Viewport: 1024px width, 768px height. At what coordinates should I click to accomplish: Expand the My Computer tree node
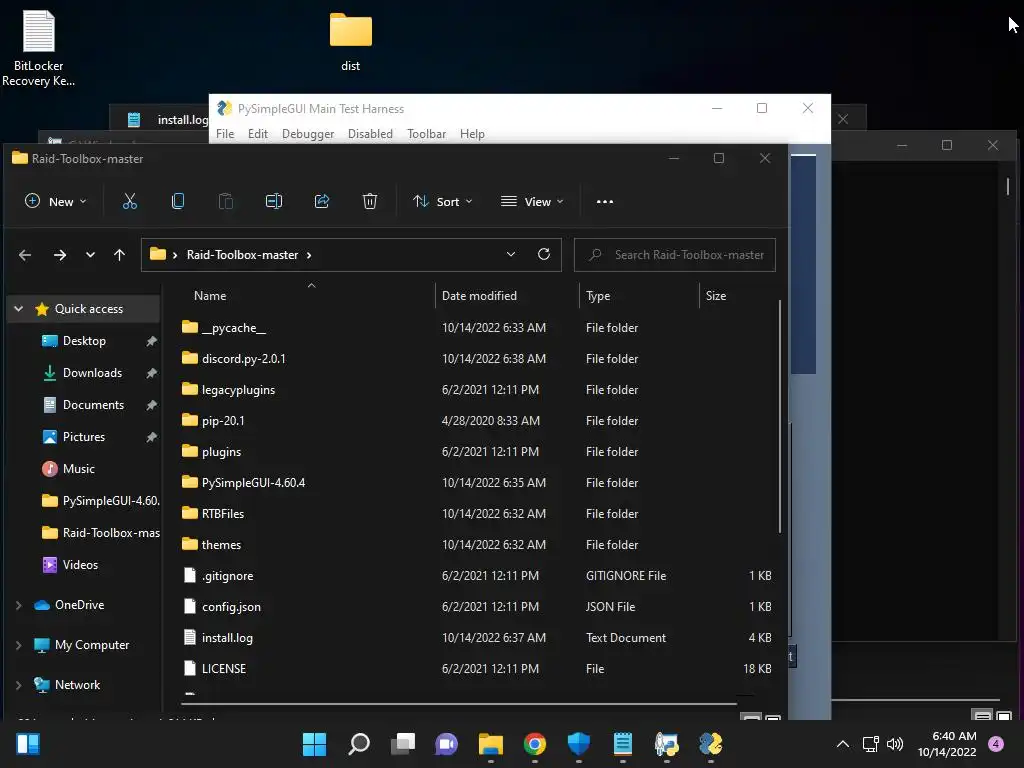(18, 645)
